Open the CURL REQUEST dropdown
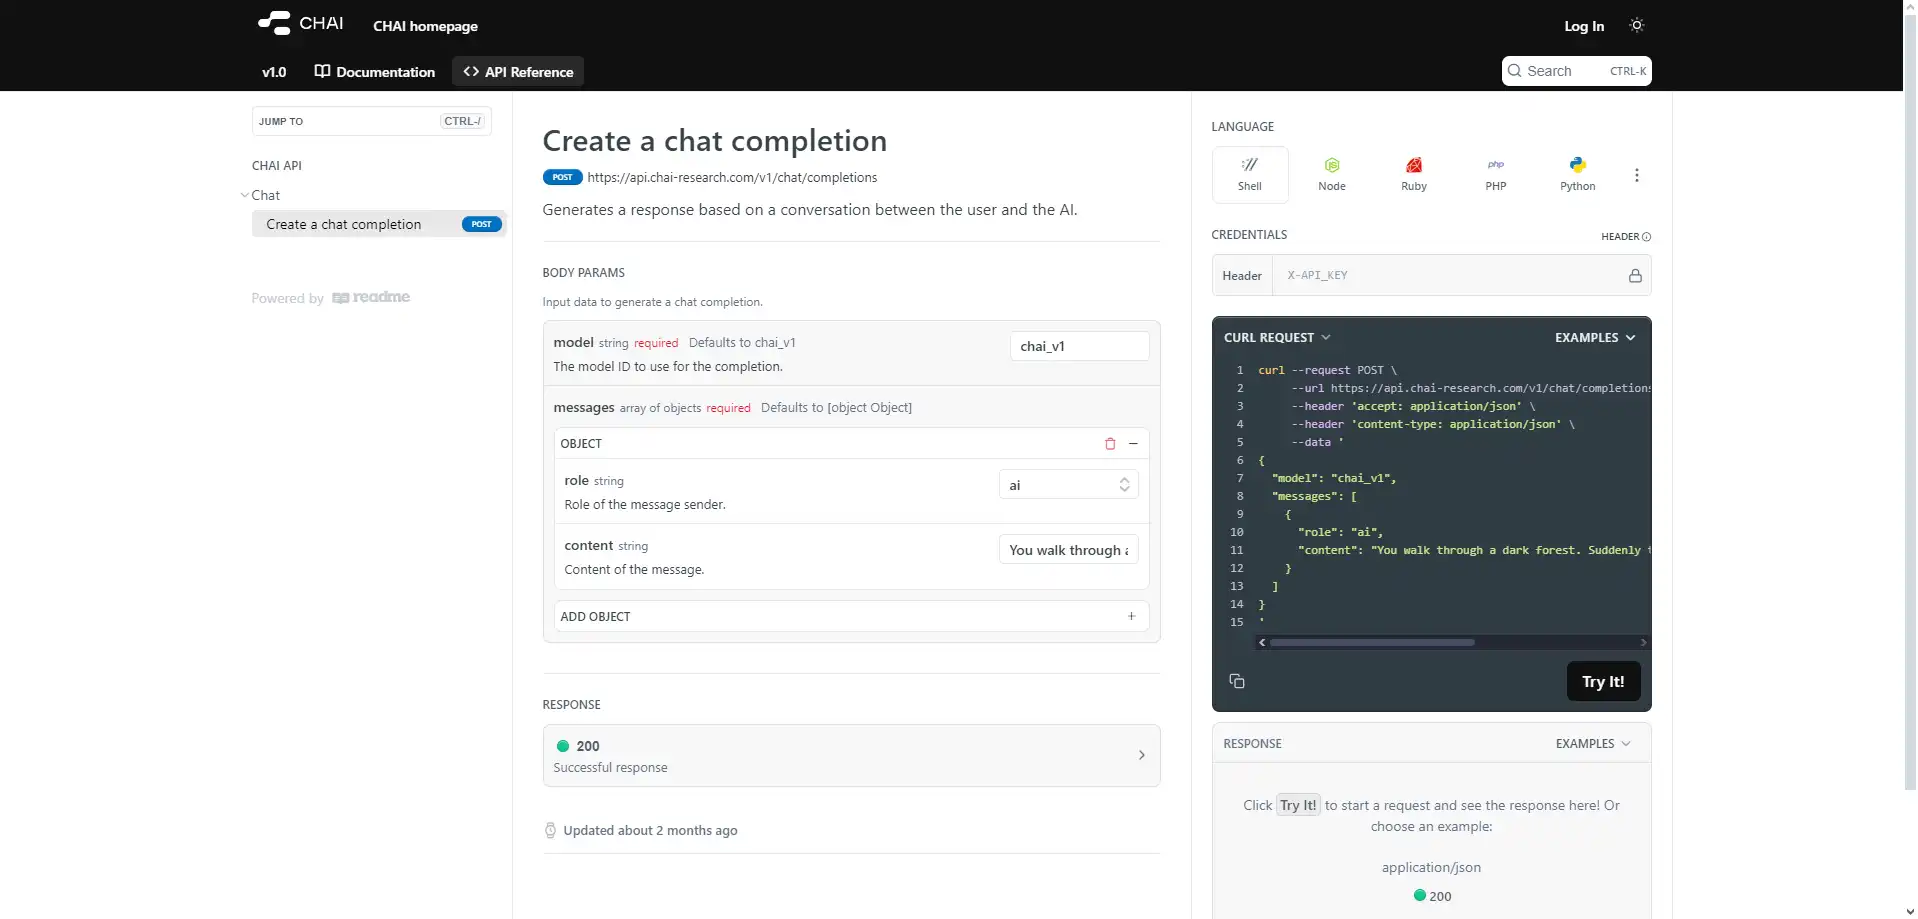This screenshot has height=919, width=1918. [1277, 338]
